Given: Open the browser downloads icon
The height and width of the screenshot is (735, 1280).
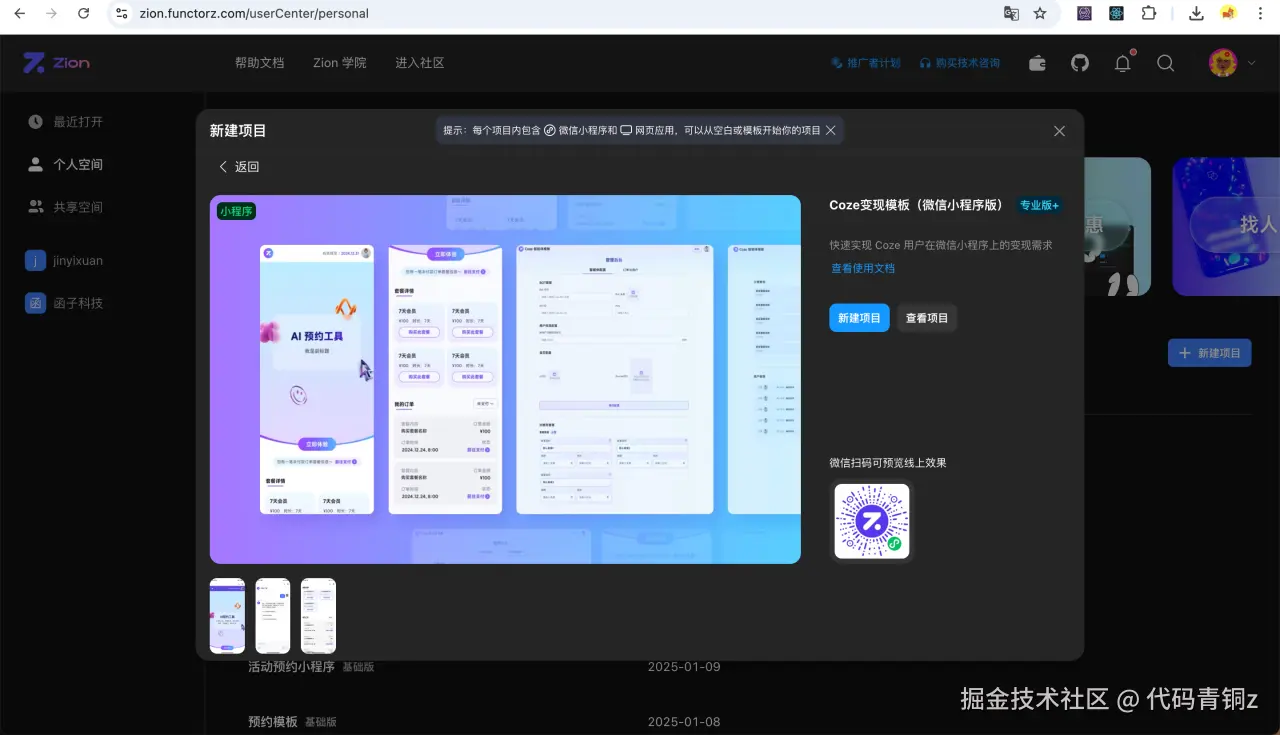Looking at the screenshot, I should pos(1196,14).
